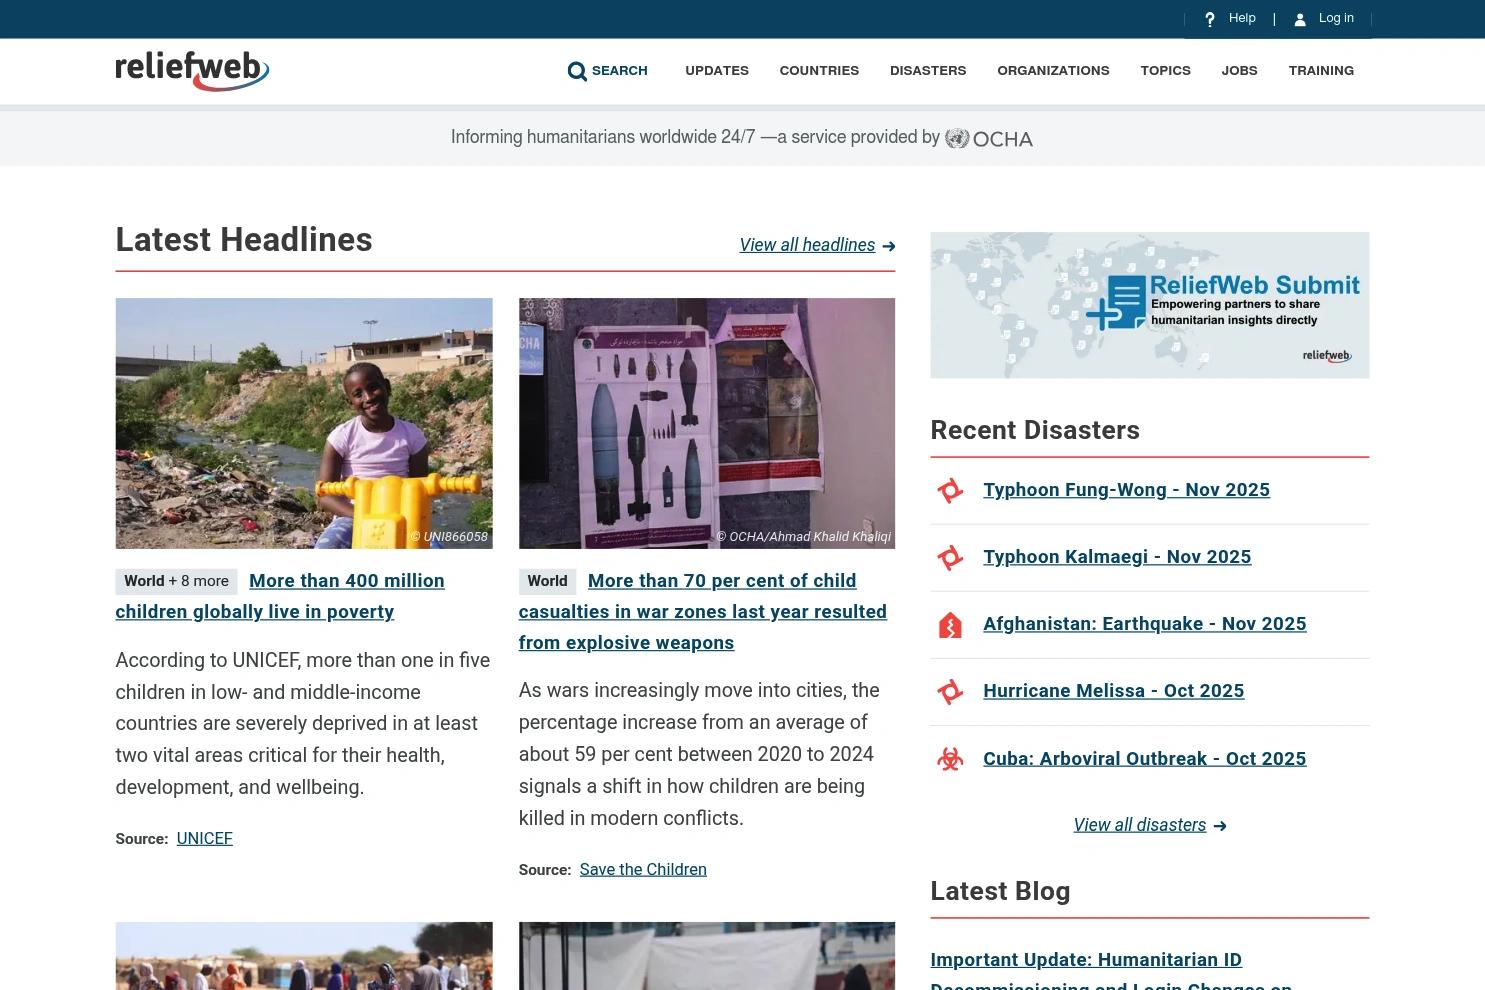Follow the View all disasters link
Image resolution: width=1485 pixels, height=990 pixels.
[1140, 825]
